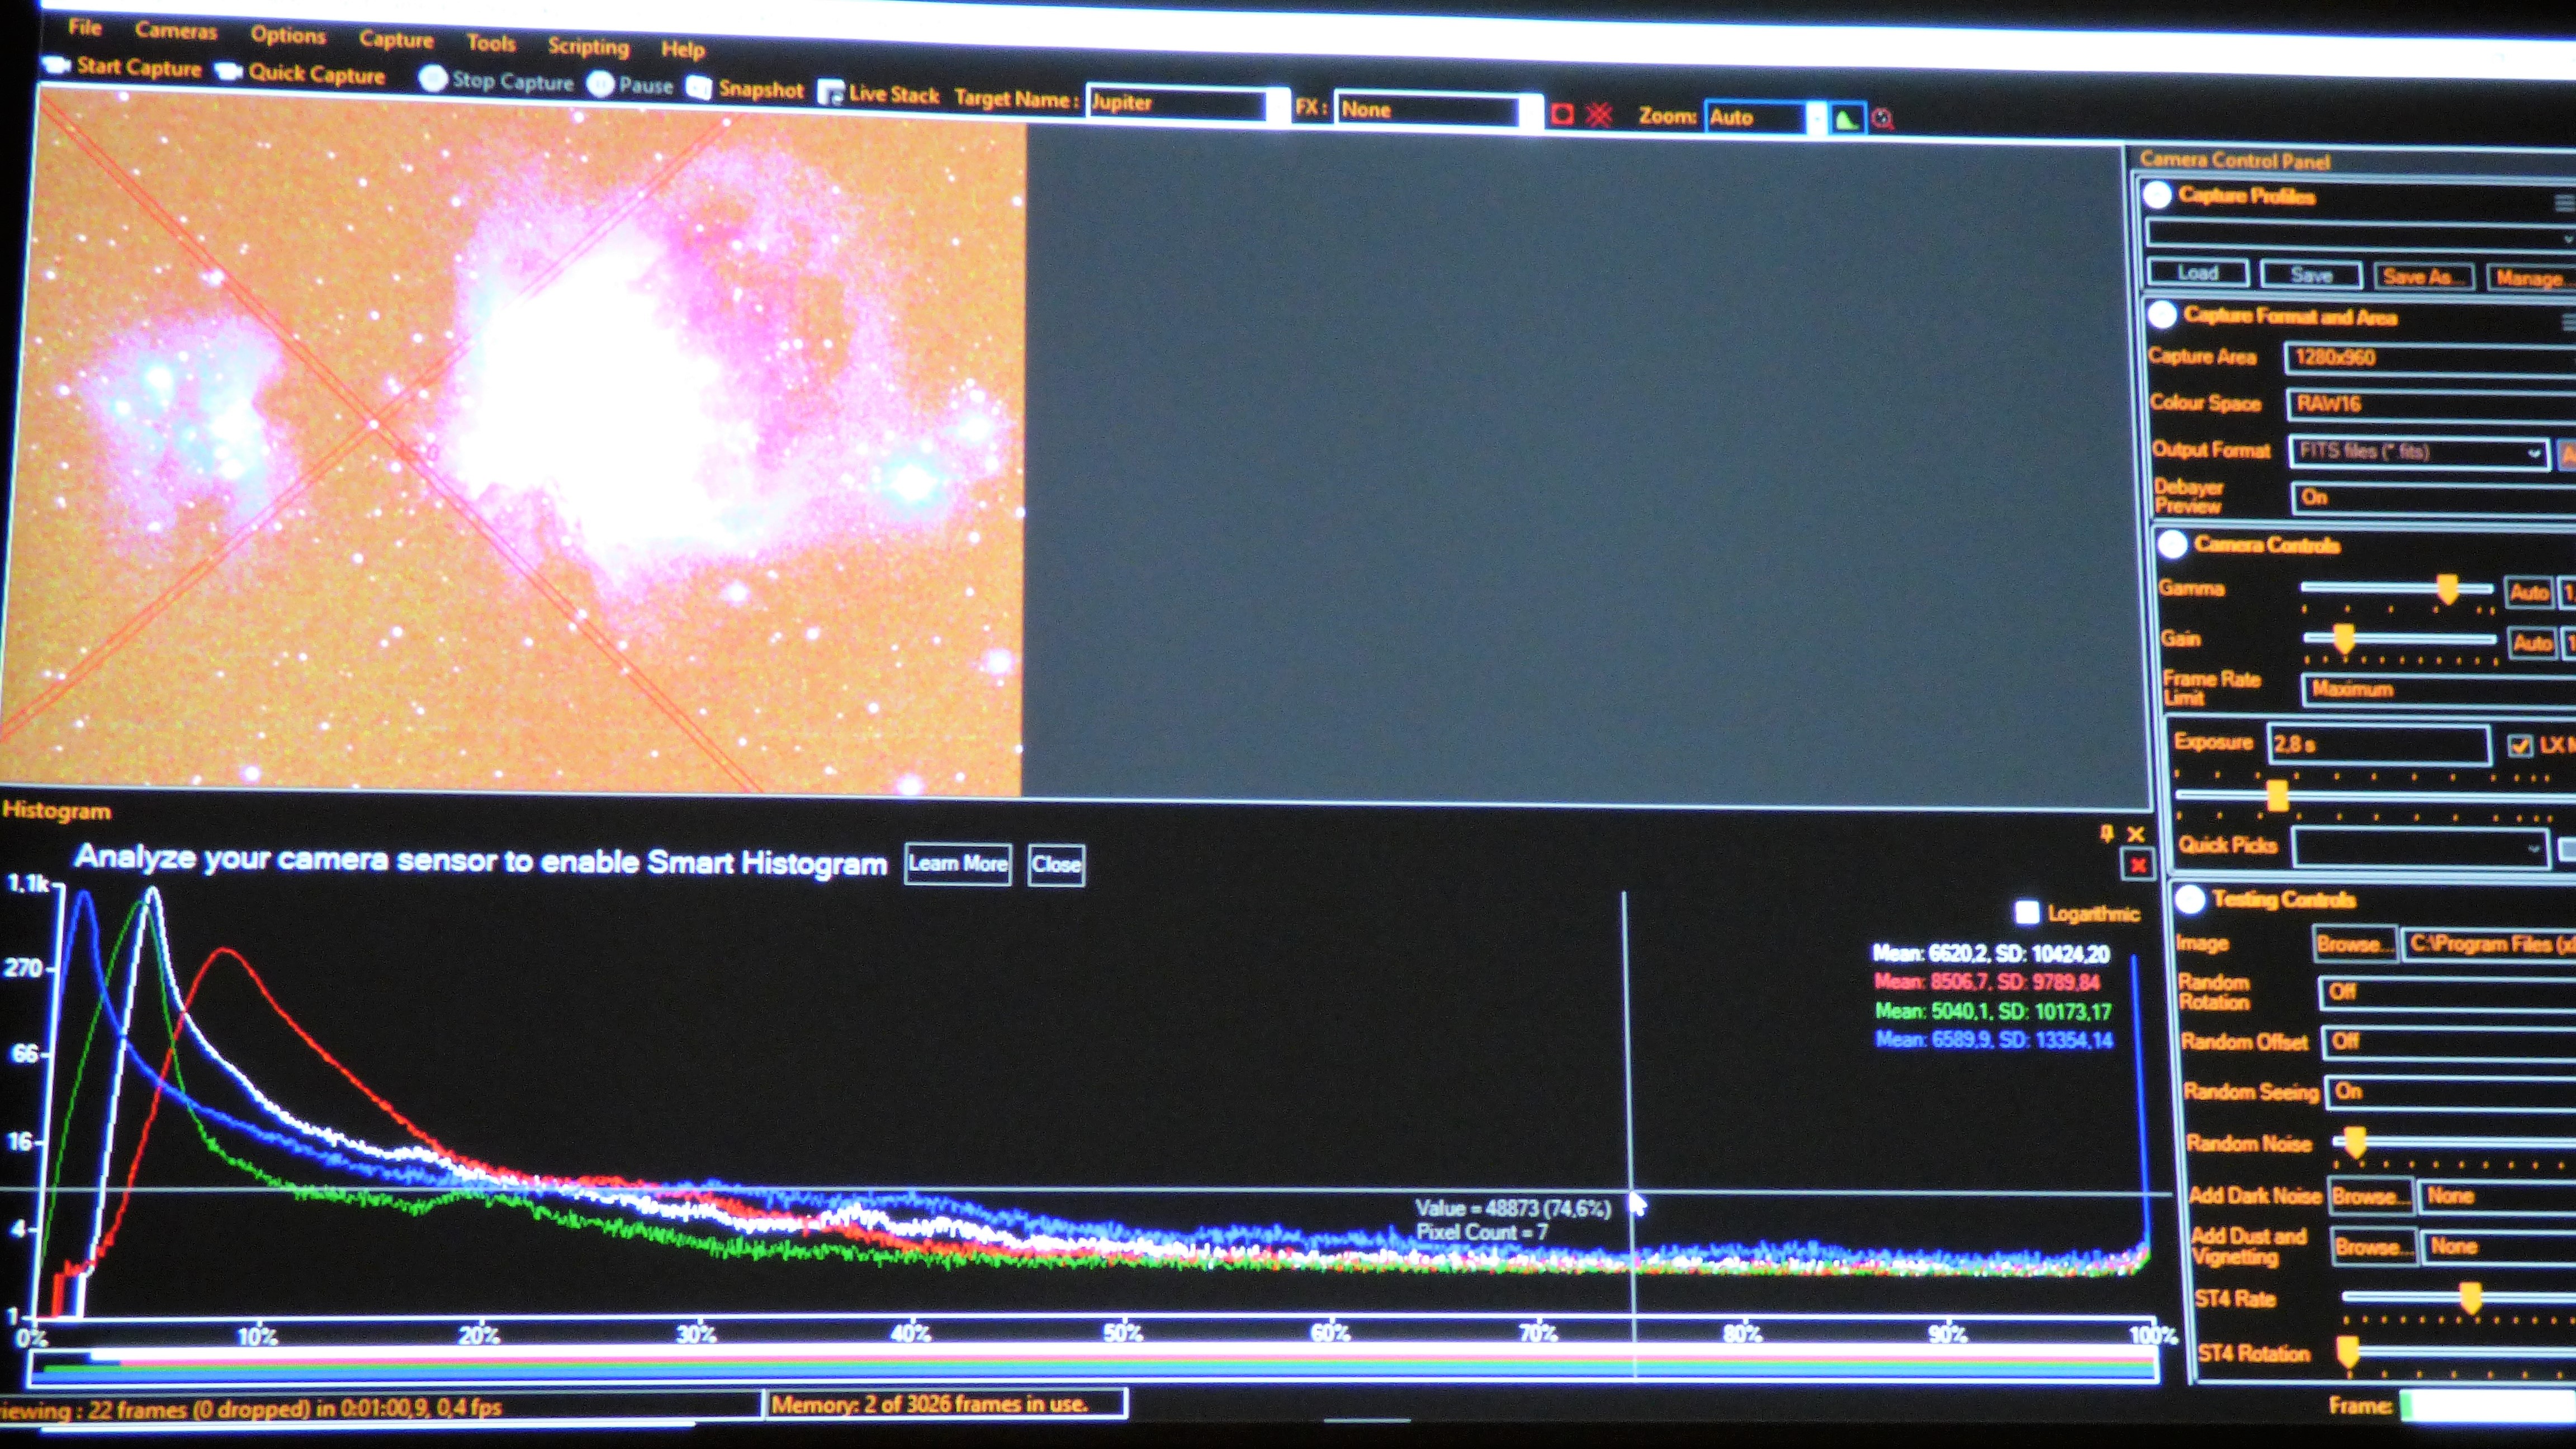The image size is (2576, 1449).
Task: Toggle the green histogram toolbar icon
Action: coord(1847,119)
